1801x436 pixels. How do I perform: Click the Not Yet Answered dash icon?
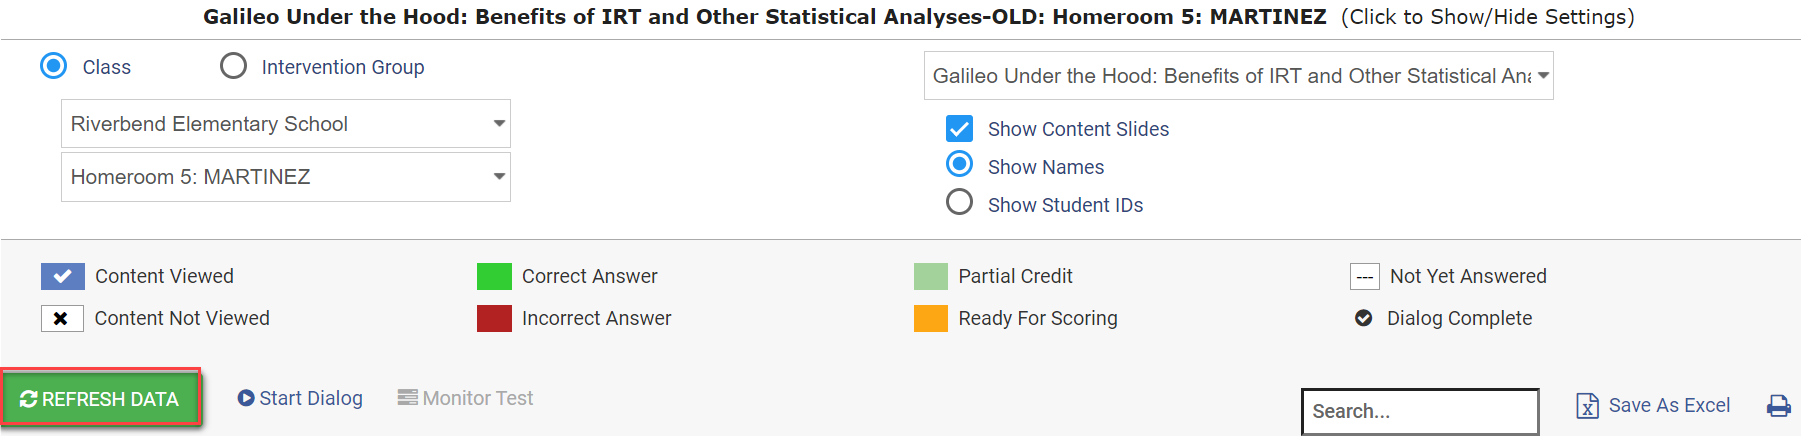click(1365, 277)
